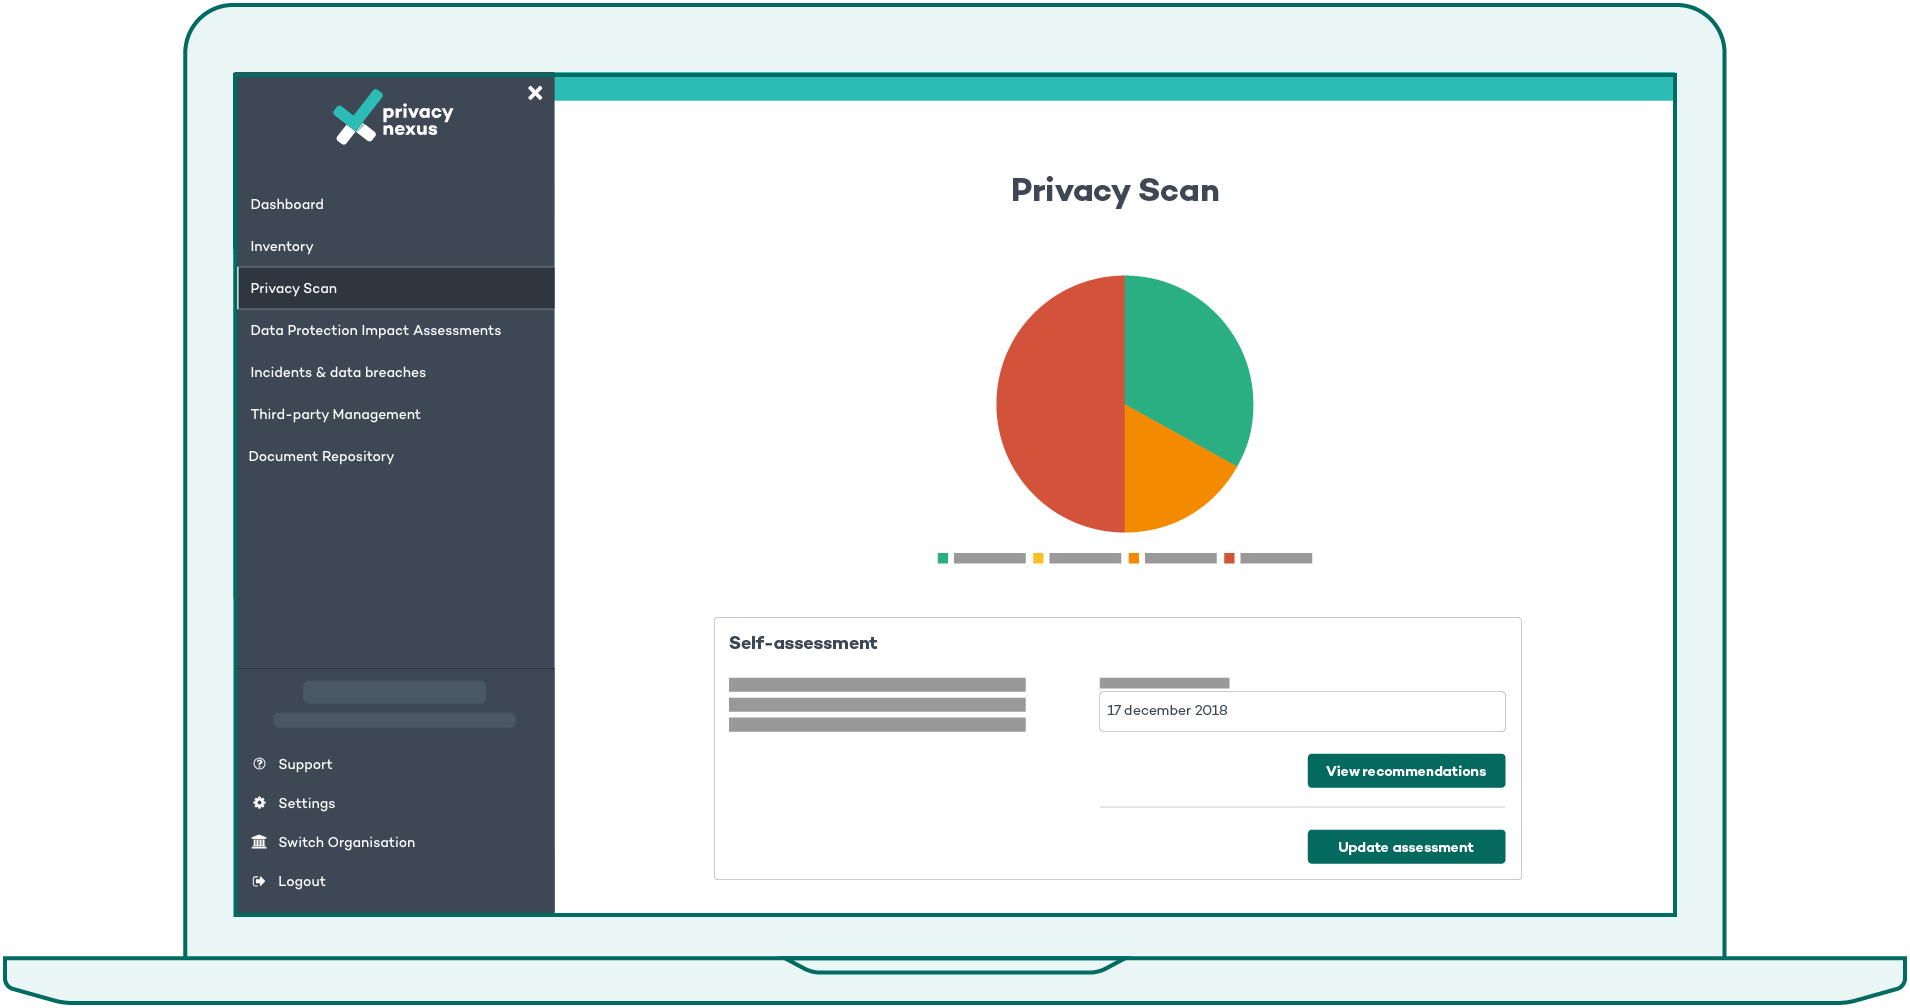Click the red legend swatch
Image resolution: width=1910 pixels, height=1008 pixels.
click(1229, 558)
